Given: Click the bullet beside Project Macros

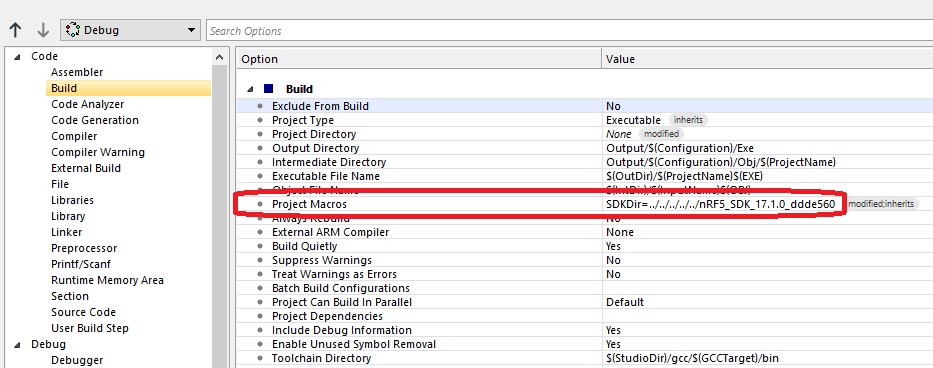Looking at the screenshot, I should (260, 204).
